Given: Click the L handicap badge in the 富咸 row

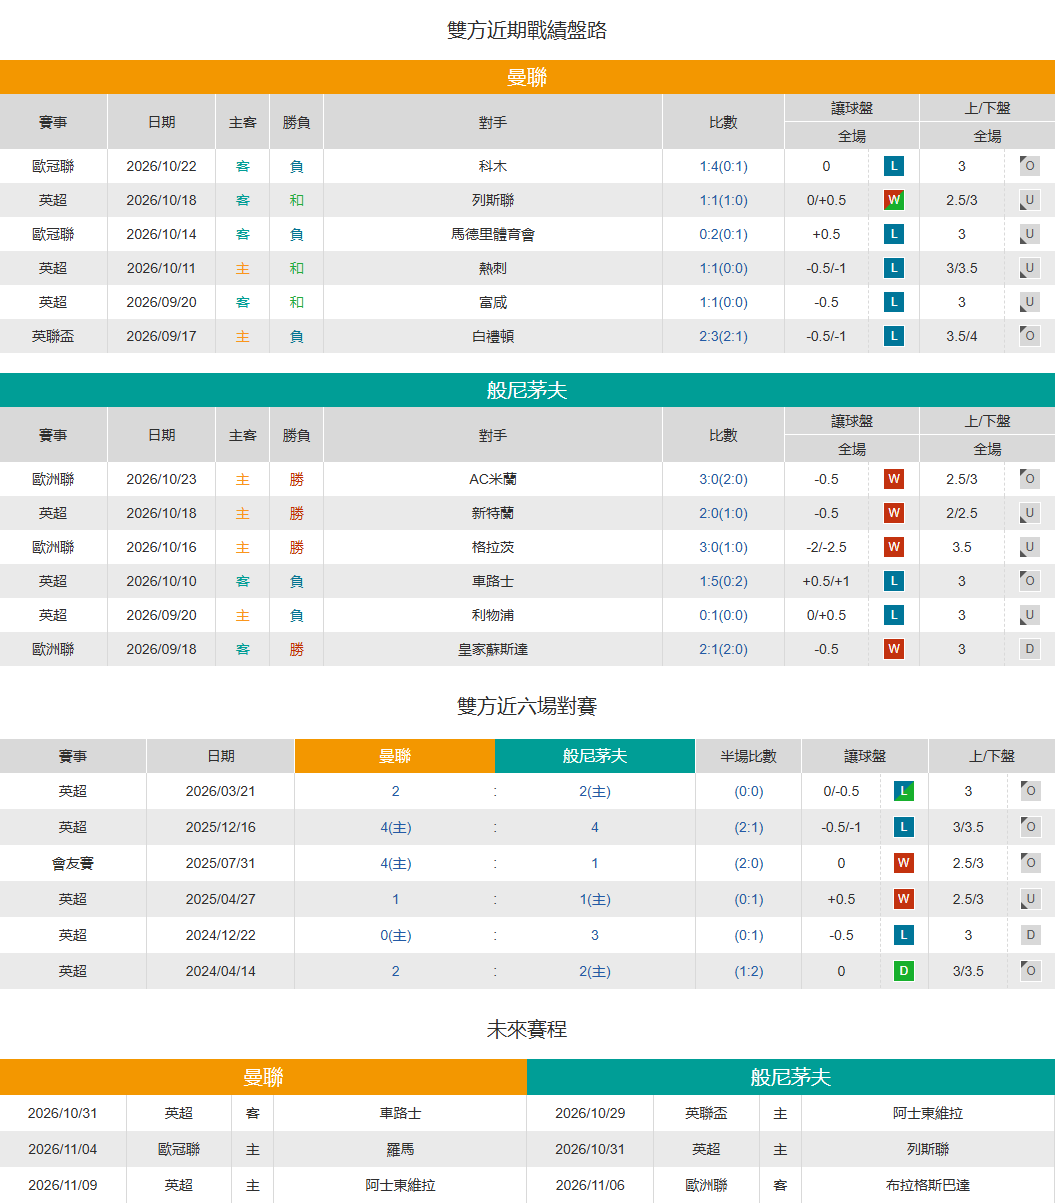Looking at the screenshot, I should coord(894,302).
